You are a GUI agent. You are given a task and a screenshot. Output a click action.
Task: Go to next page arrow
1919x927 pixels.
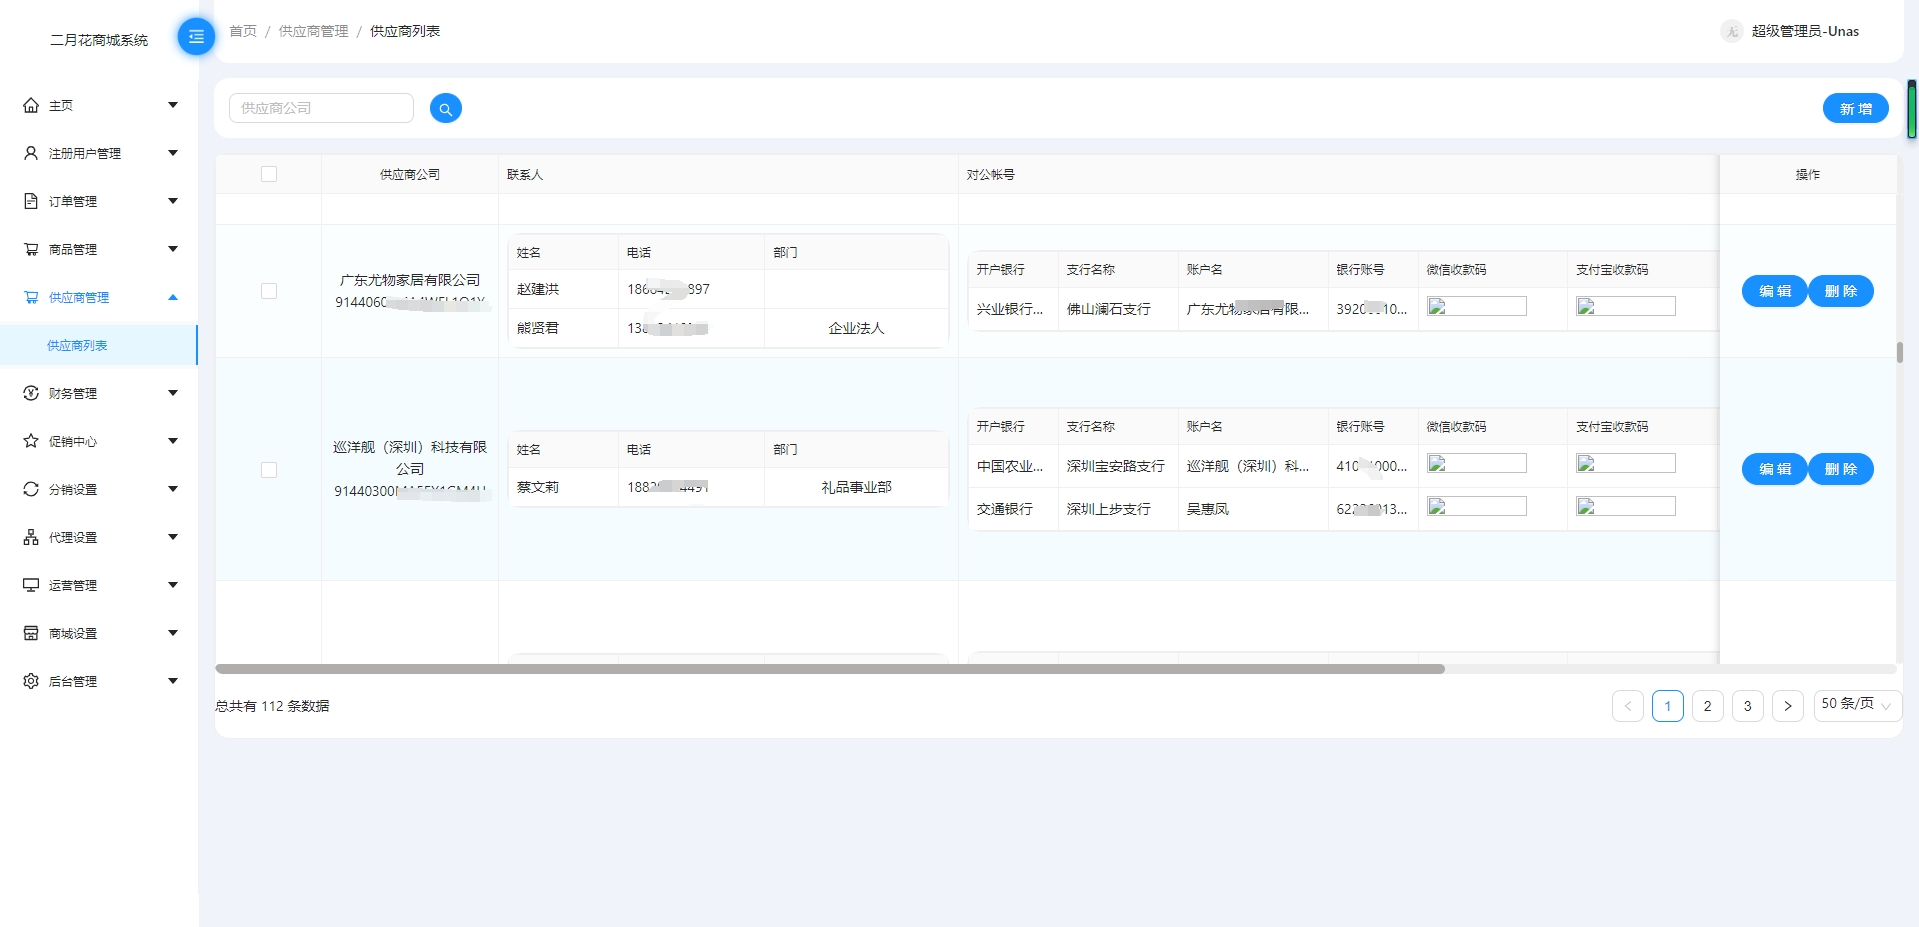1787,706
